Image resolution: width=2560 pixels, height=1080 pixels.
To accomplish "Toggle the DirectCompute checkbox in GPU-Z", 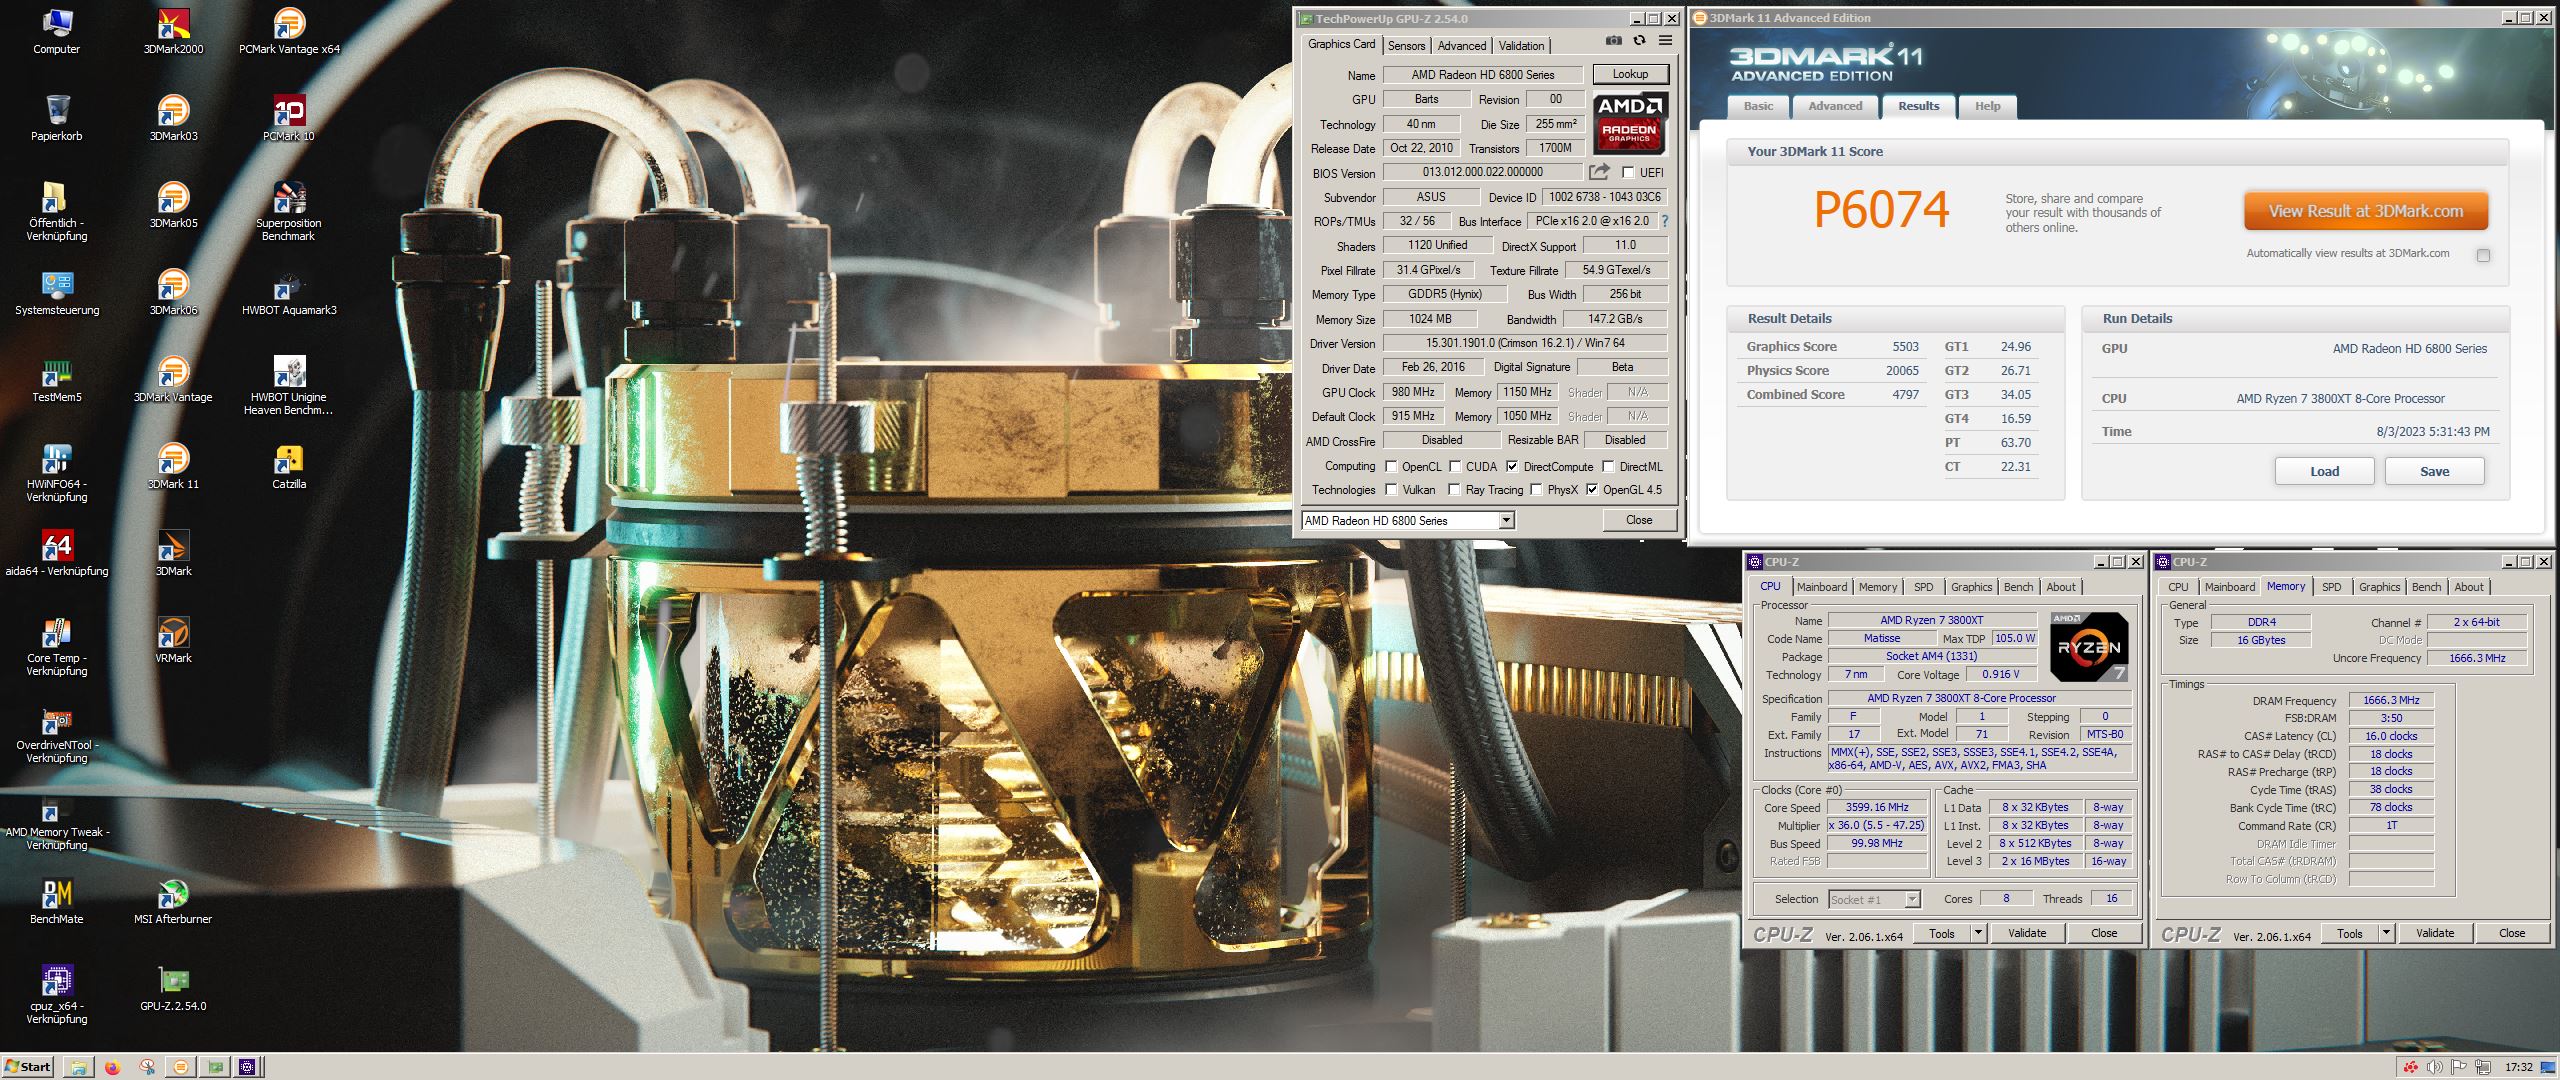I will [1512, 466].
